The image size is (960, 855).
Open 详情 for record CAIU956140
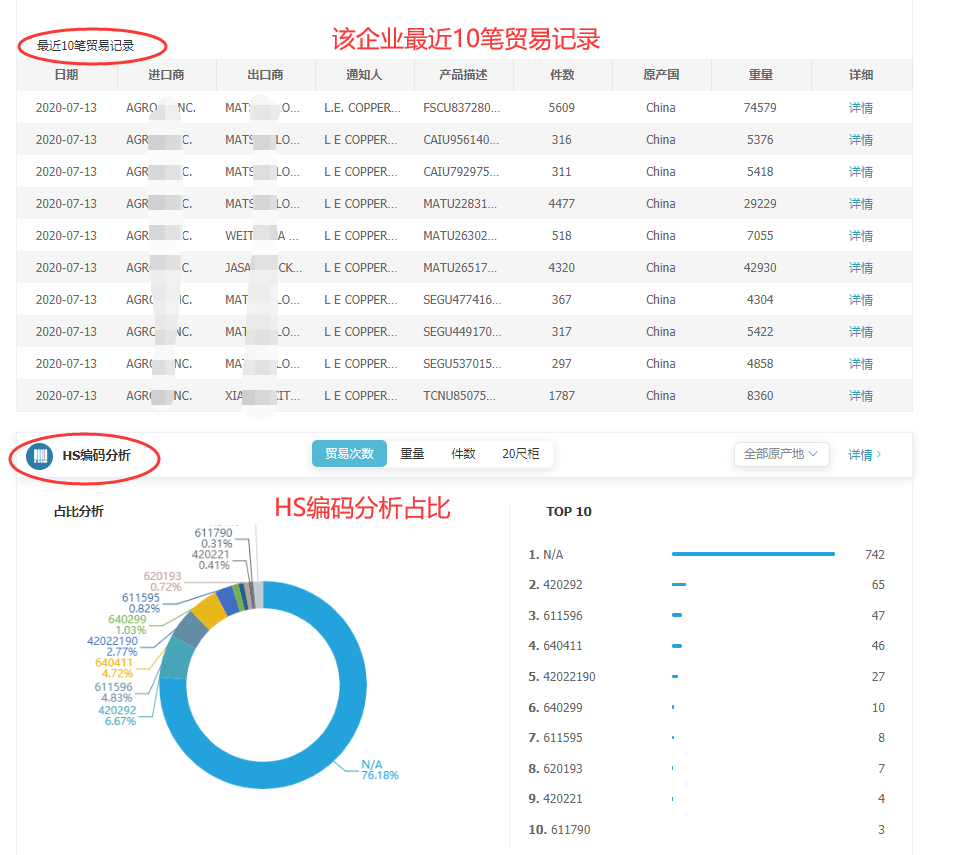(860, 139)
